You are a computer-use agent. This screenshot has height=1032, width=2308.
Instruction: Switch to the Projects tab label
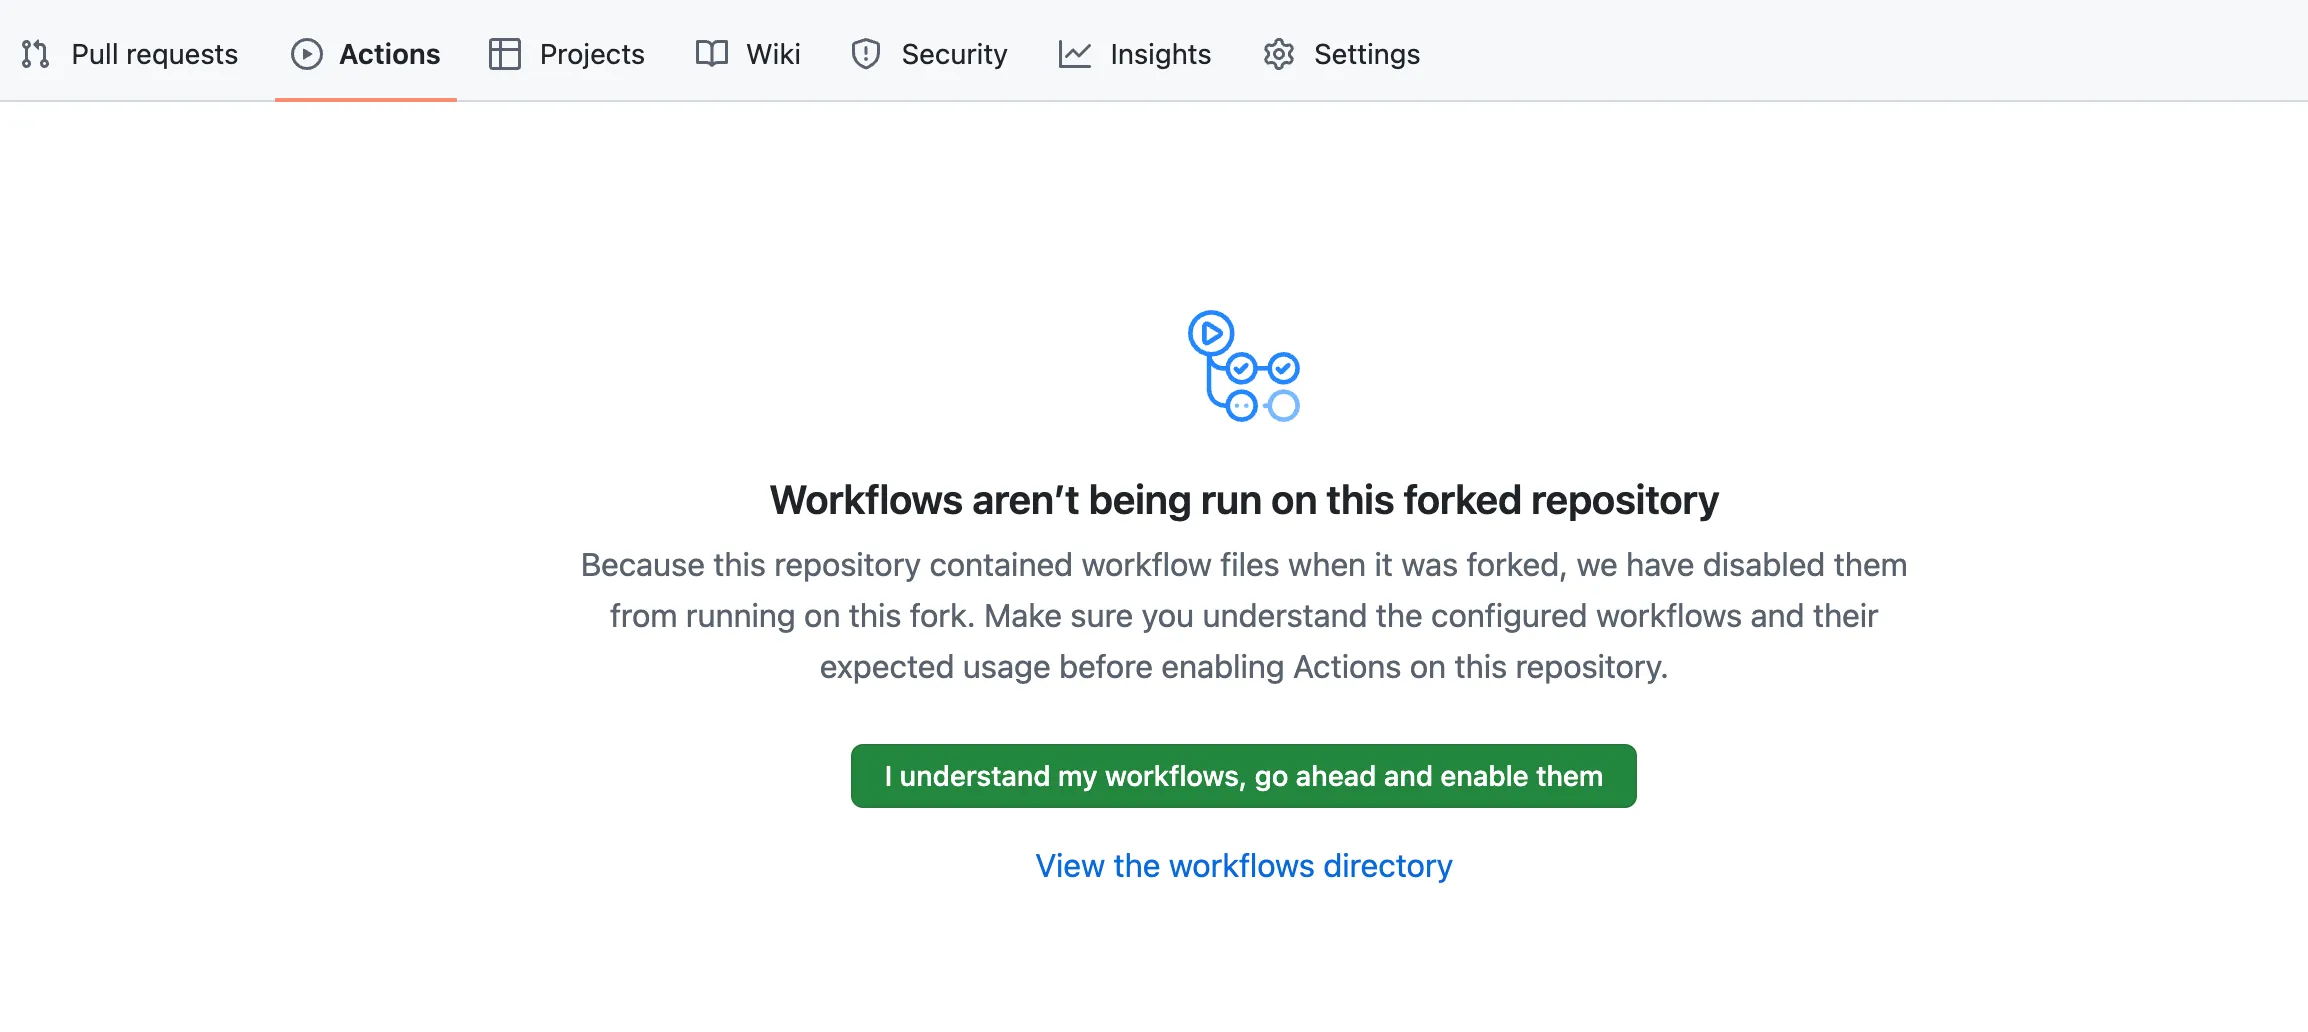click(x=591, y=54)
